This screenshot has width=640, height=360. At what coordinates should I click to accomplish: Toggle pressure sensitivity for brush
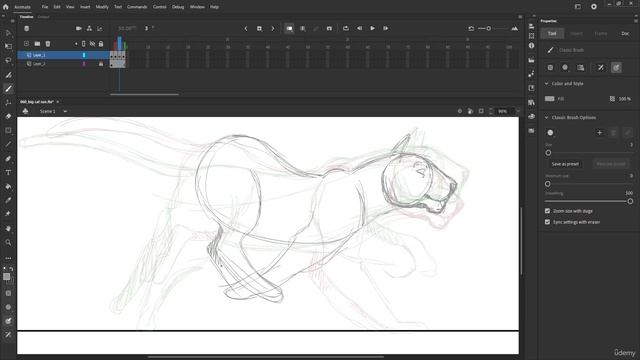click(601, 67)
